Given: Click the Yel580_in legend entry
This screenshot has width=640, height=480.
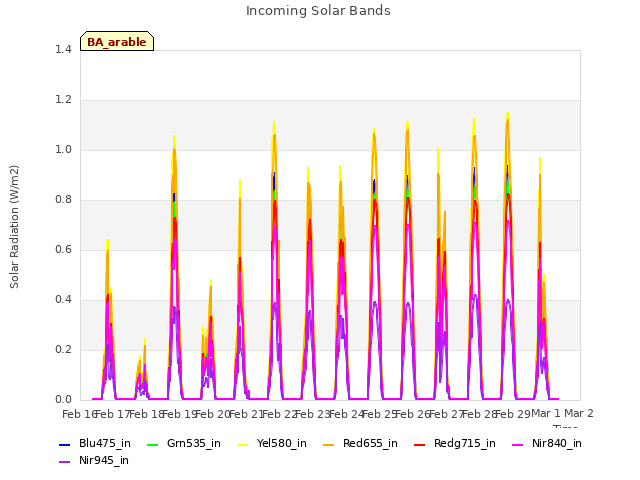Looking at the screenshot, I should tap(272, 444).
